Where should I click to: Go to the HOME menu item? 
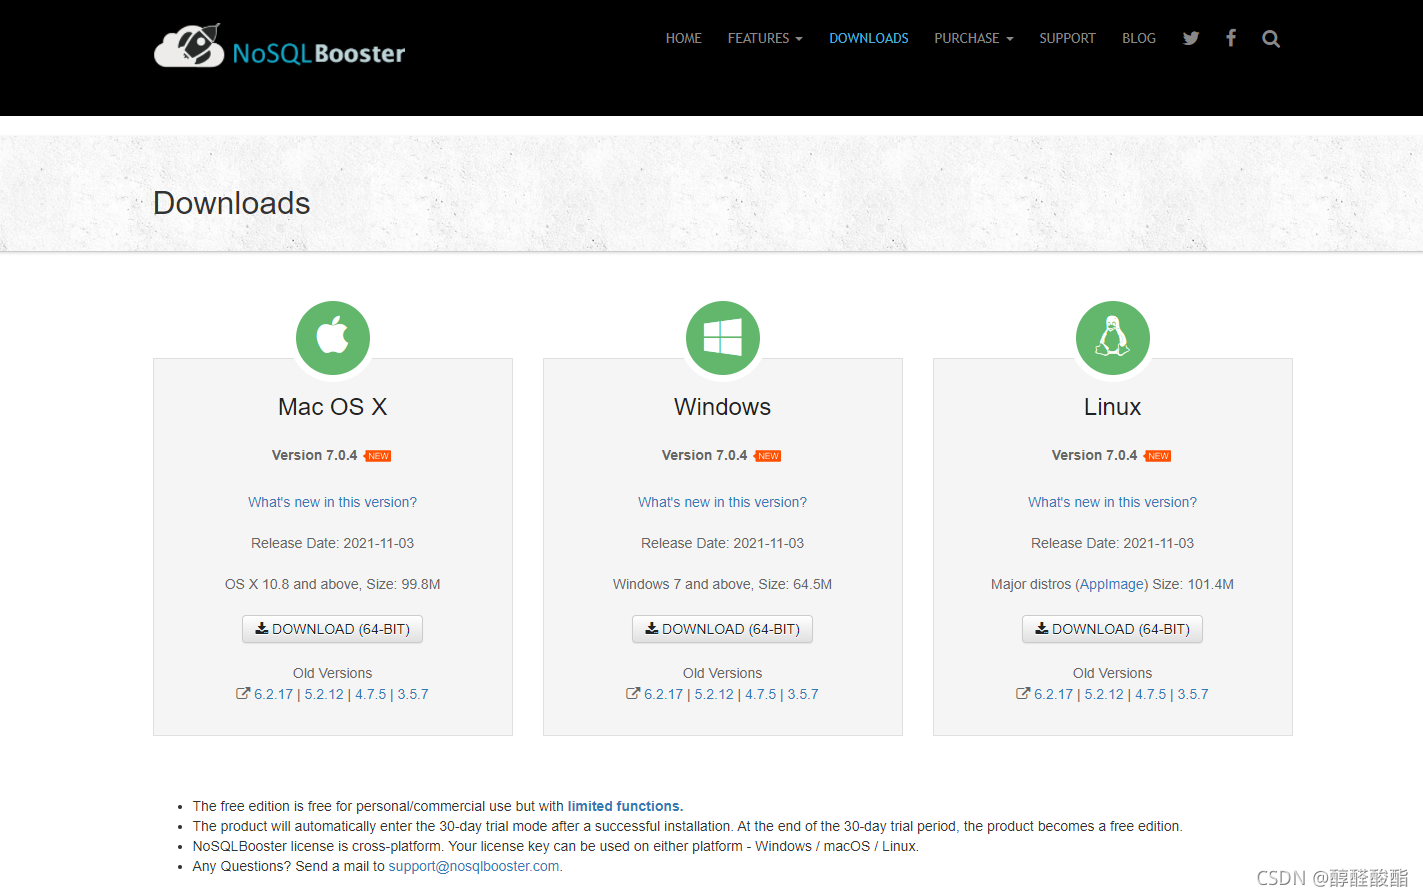pyautogui.click(x=684, y=38)
